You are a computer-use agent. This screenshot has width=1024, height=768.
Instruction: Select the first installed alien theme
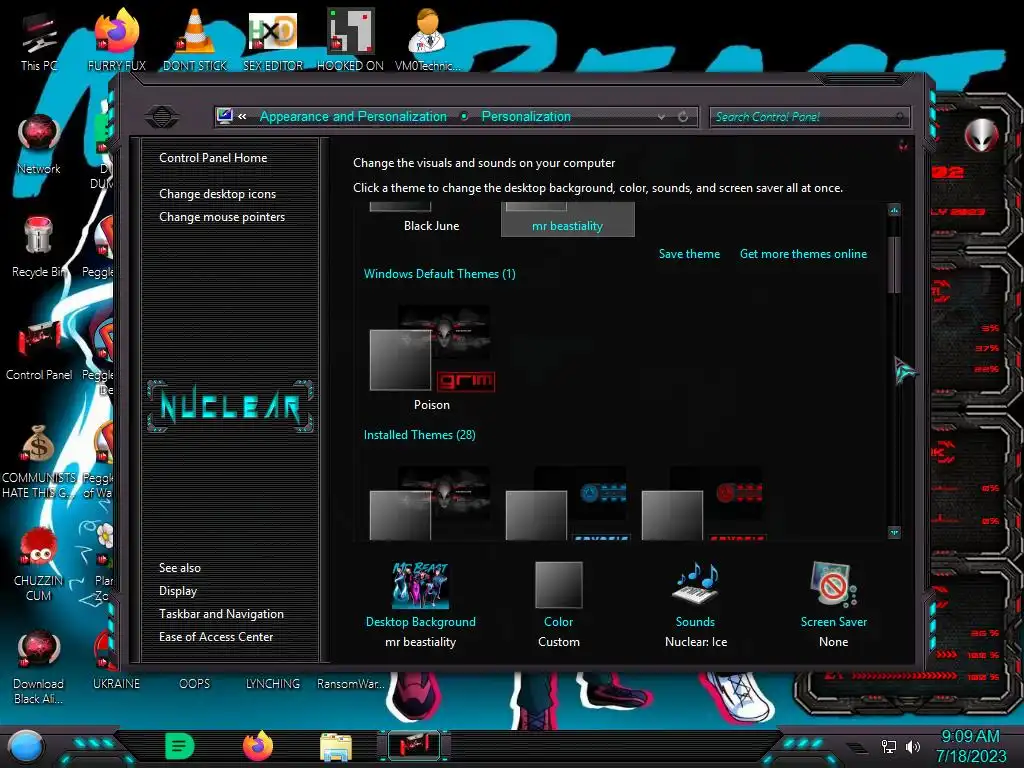[431, 503]
